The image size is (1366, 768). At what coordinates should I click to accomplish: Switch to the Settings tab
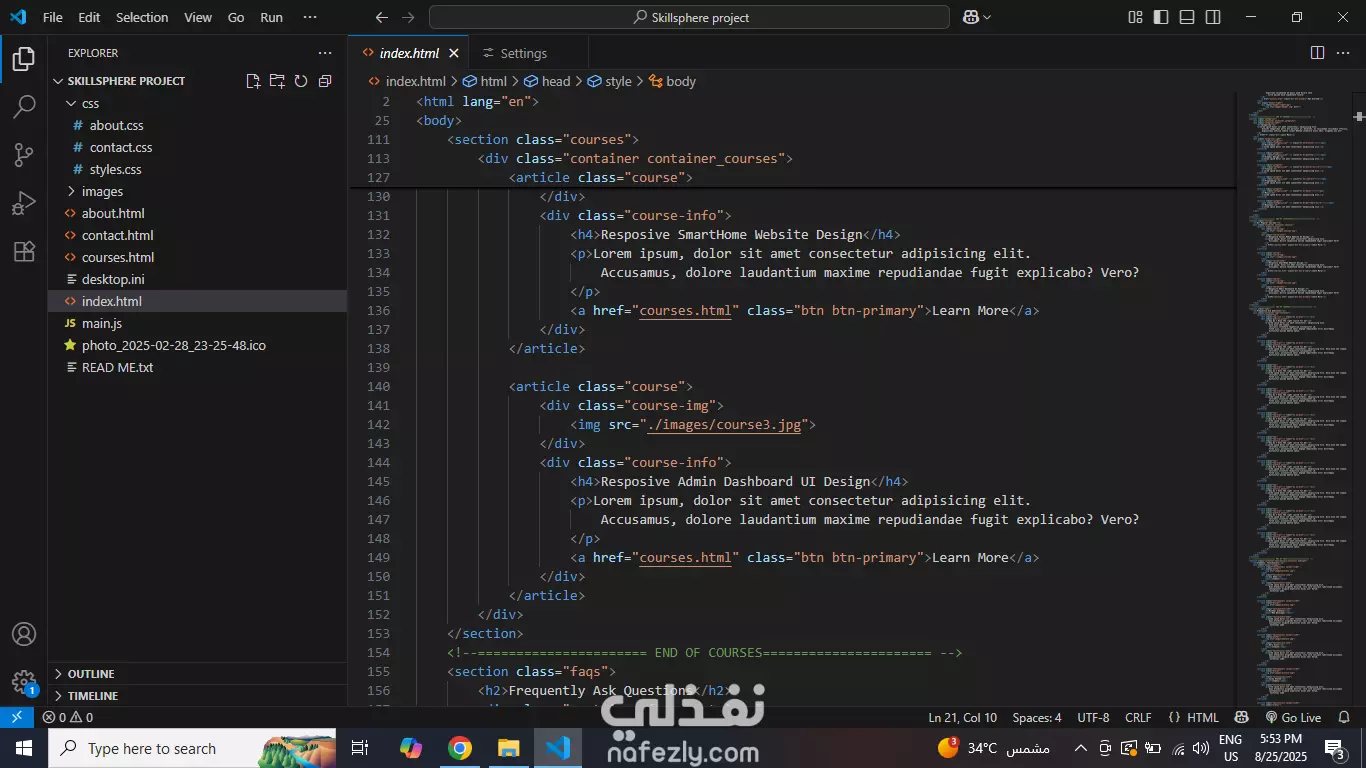[x=523, y=53]
